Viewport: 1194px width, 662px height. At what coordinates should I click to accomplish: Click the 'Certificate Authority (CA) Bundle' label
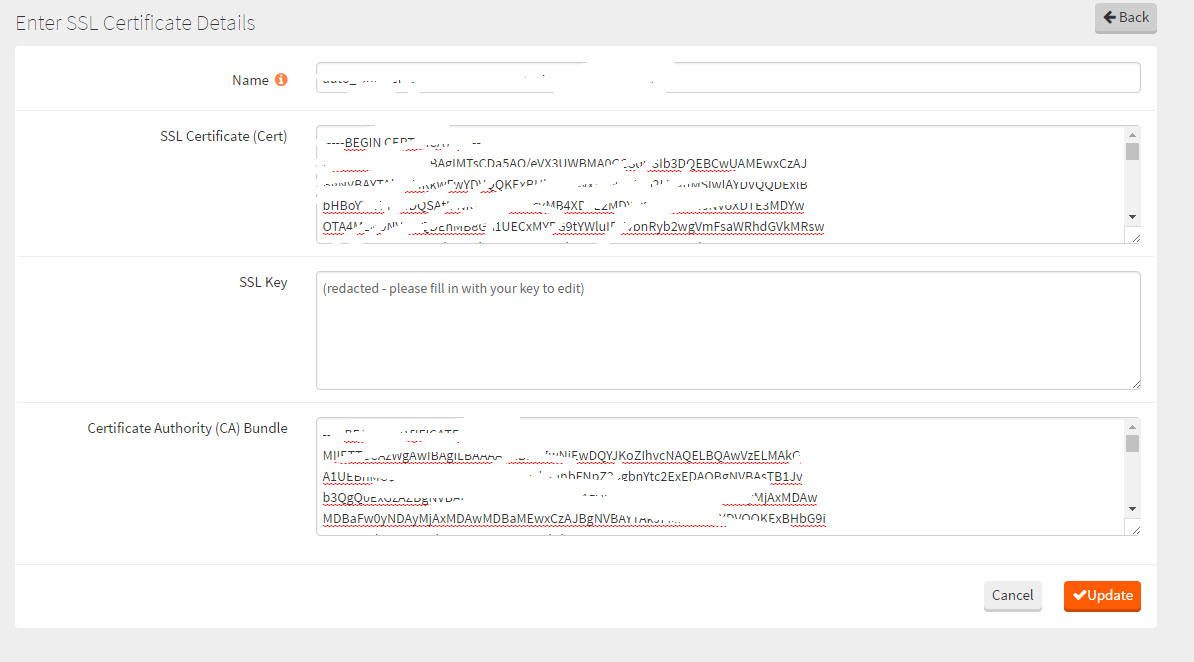187,428
